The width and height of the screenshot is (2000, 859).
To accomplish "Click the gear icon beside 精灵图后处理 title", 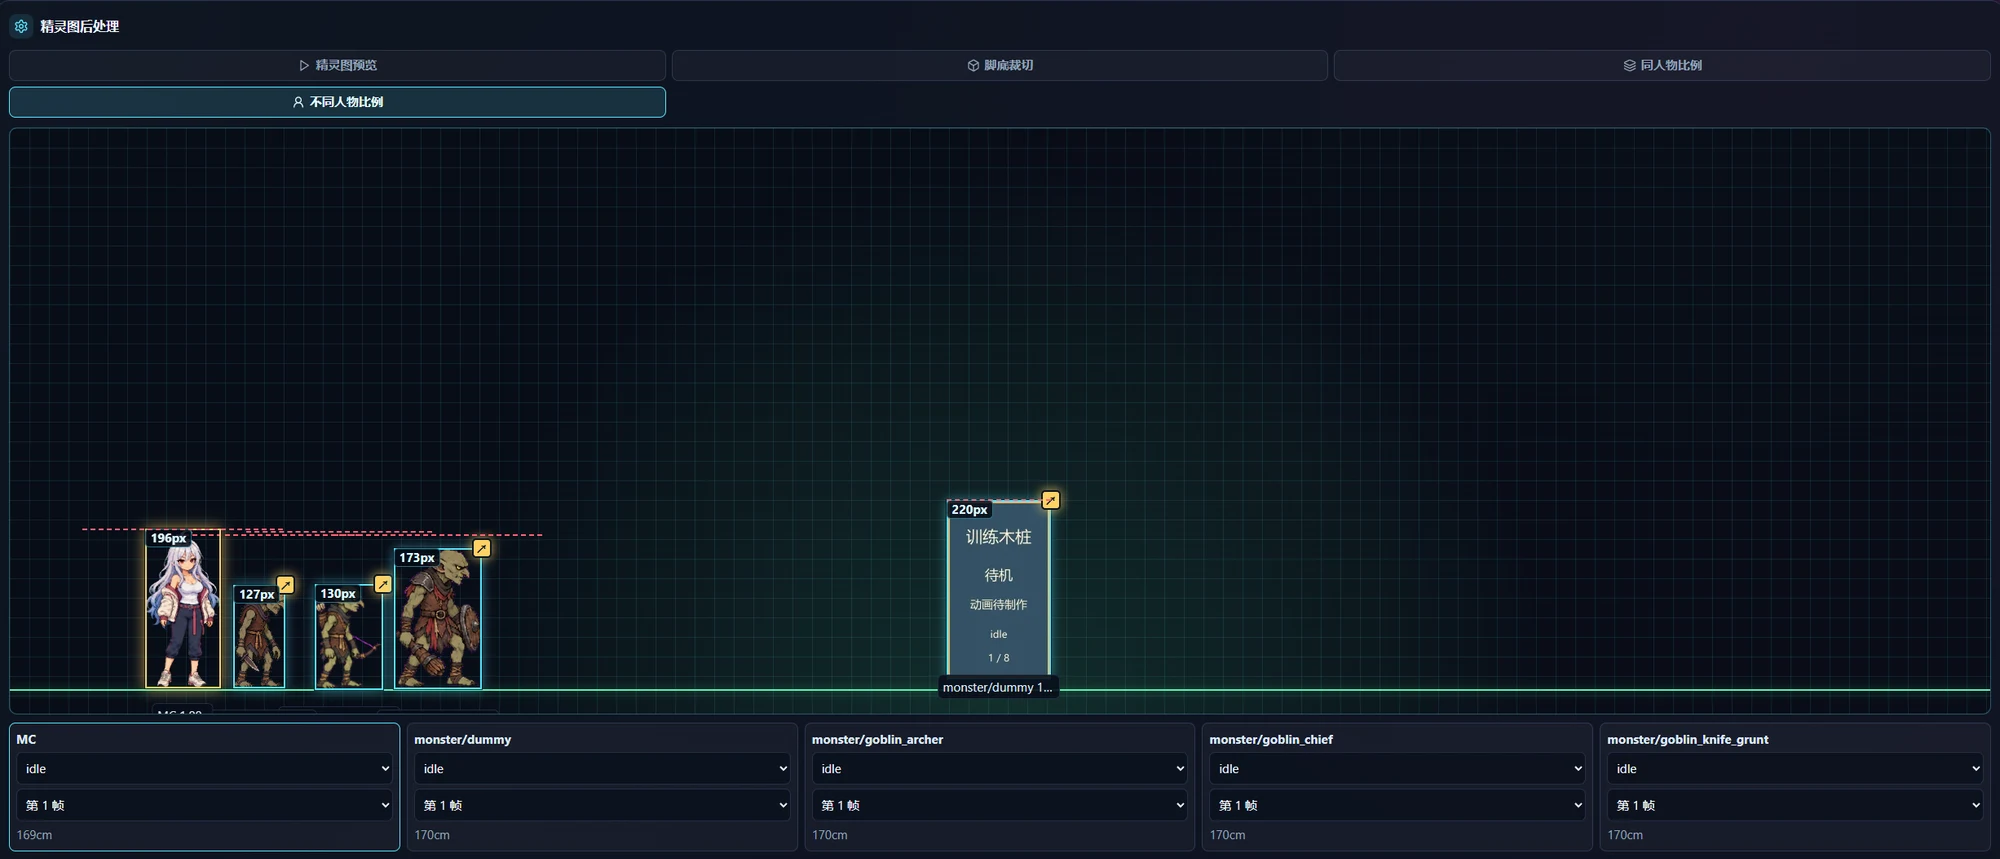I will click(21, 26).
